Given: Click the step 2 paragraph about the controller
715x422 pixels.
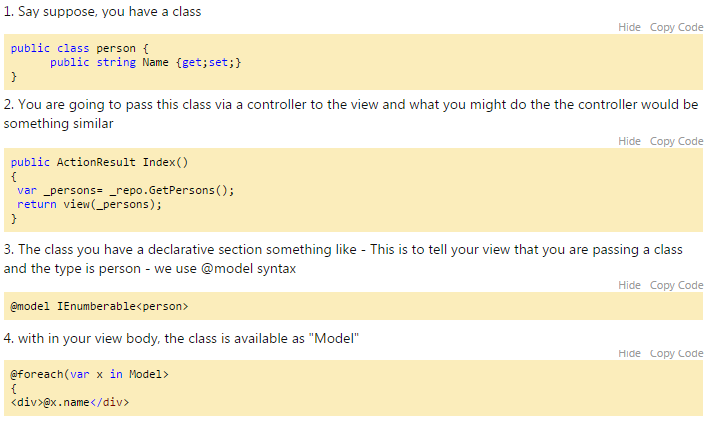Looking at the screenshot, I should pos(351,114).
